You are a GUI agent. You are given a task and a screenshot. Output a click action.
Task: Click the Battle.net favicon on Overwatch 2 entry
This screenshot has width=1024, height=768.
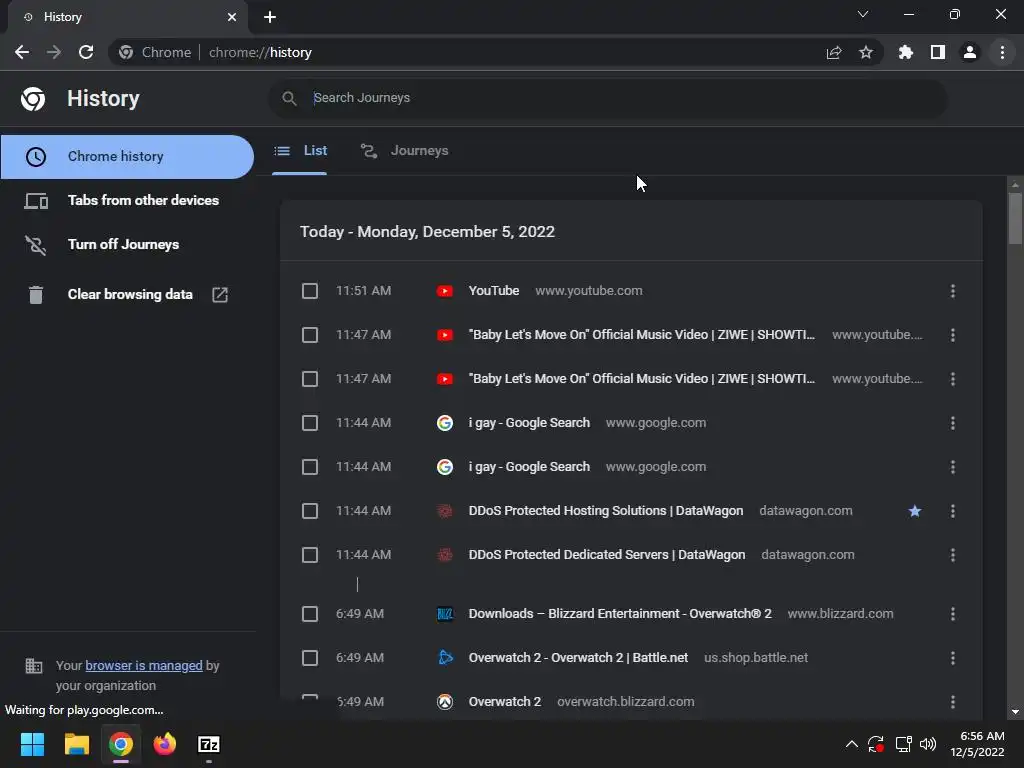[x=445, y=658]
